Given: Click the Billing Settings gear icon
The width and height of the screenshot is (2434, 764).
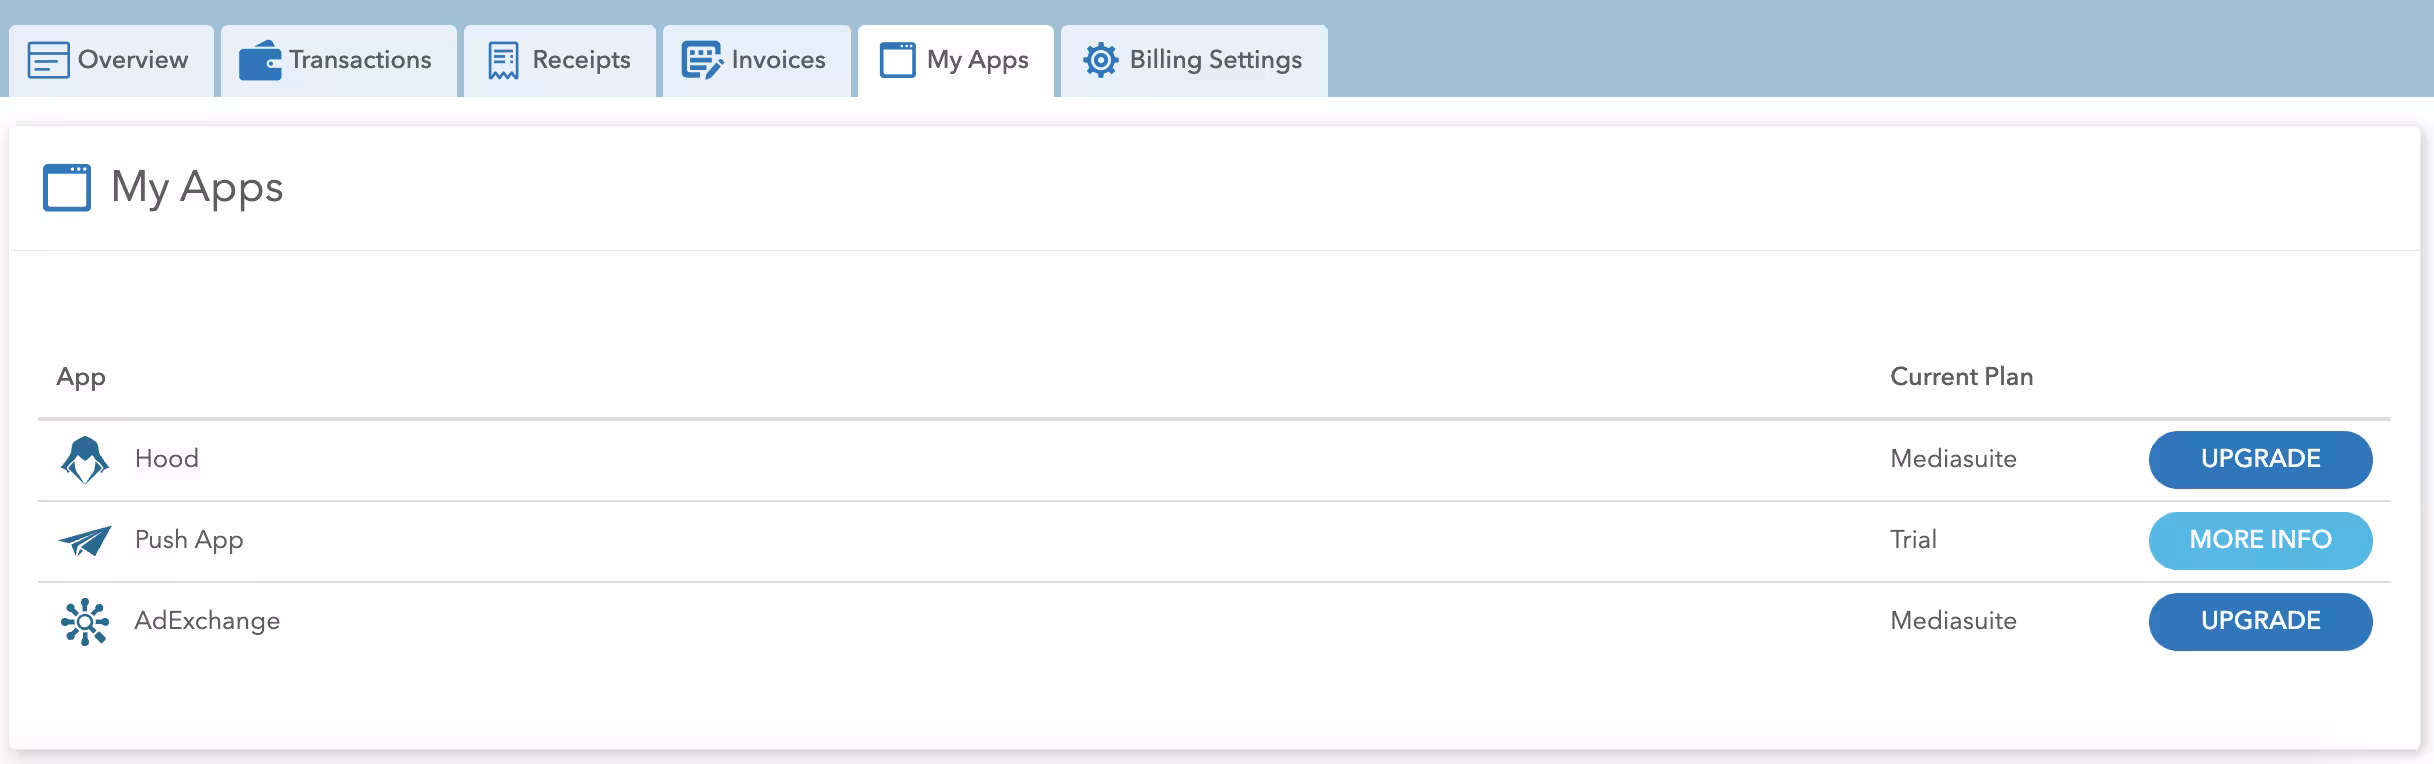Looking at the screenshot, I should coord(1100,60).
